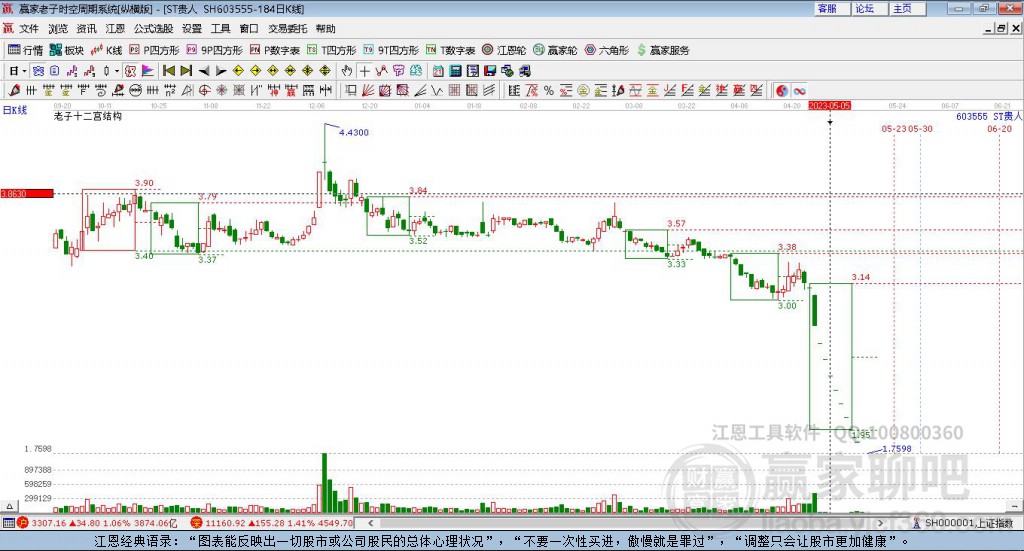Screen dimensions: 1024x551
Task: Open the 帮助 menu
Action: (325, 29)
